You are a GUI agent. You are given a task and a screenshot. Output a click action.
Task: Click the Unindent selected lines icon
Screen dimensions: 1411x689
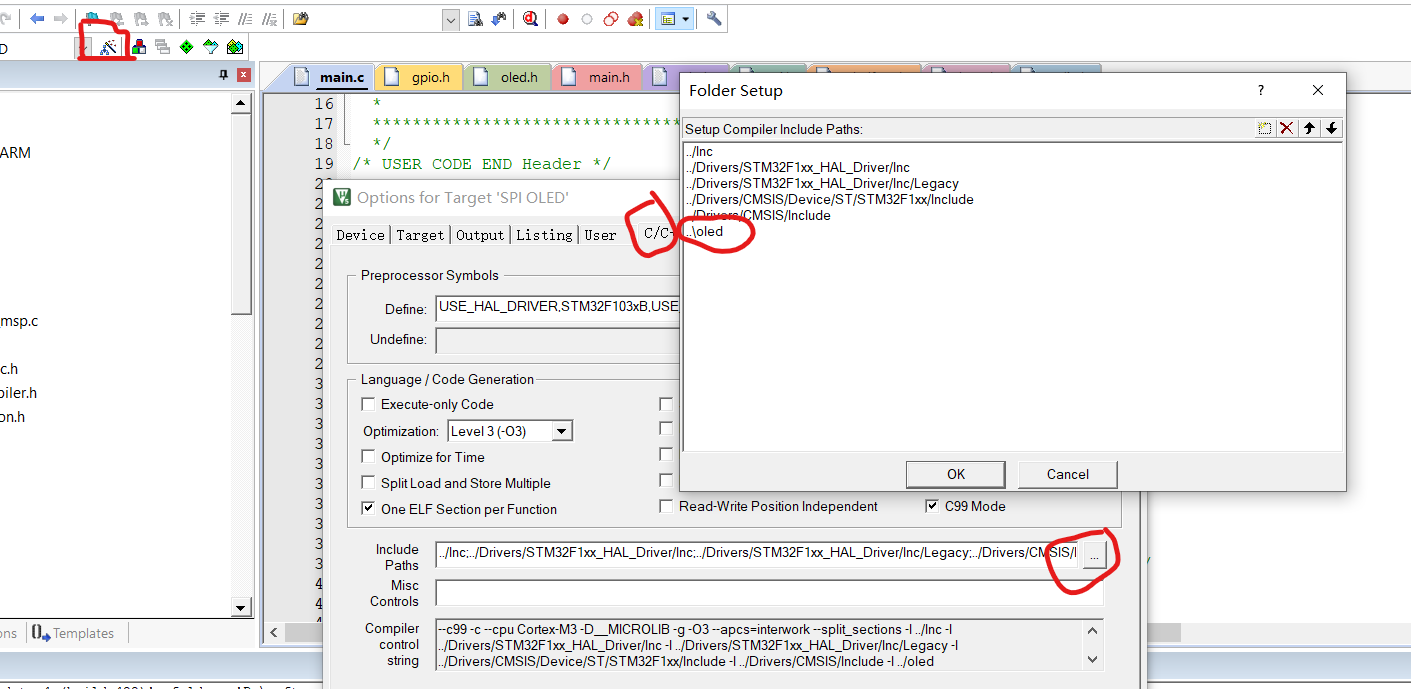click(x=220, y=19)
